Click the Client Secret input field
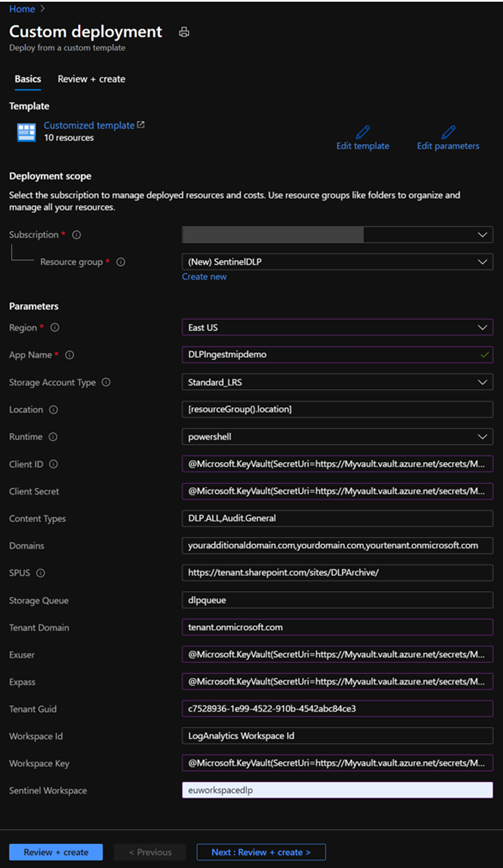Image resolution: width=503 pixels, height=868 pixels. pyautogui.click(x=337, y=491)
